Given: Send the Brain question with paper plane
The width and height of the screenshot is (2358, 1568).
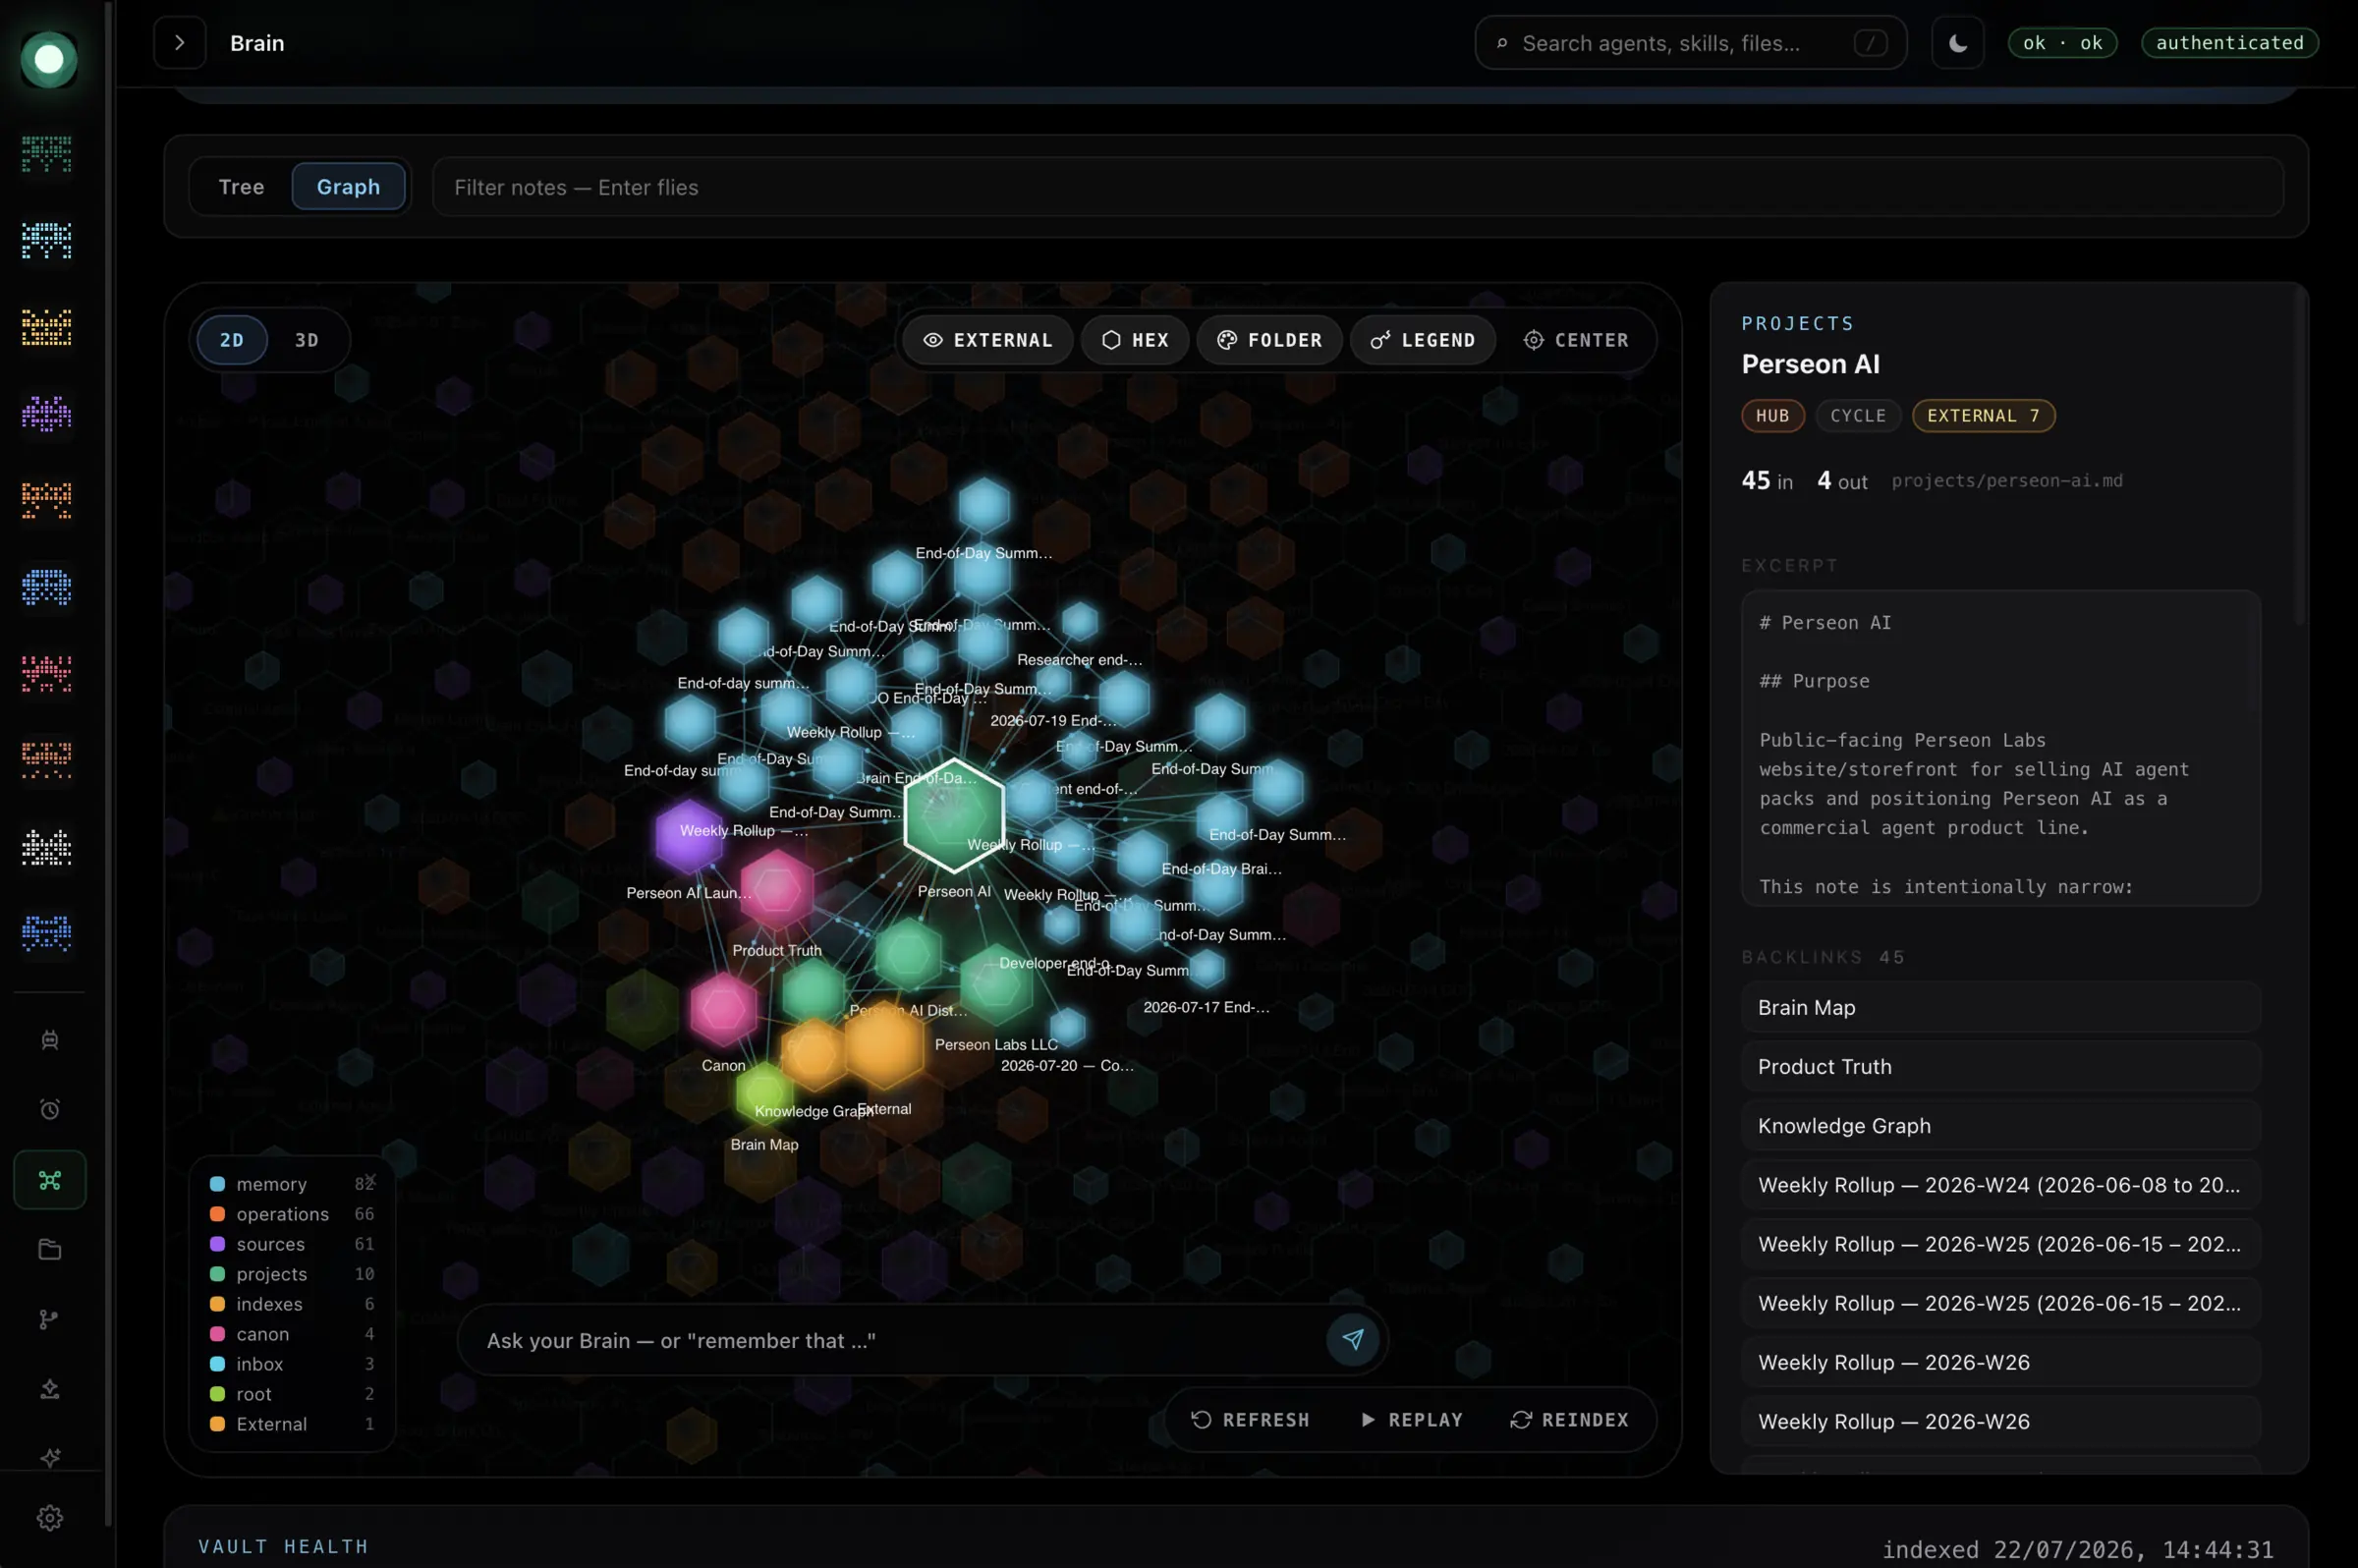Looking at the screenshot, I should point(1352,1339).
